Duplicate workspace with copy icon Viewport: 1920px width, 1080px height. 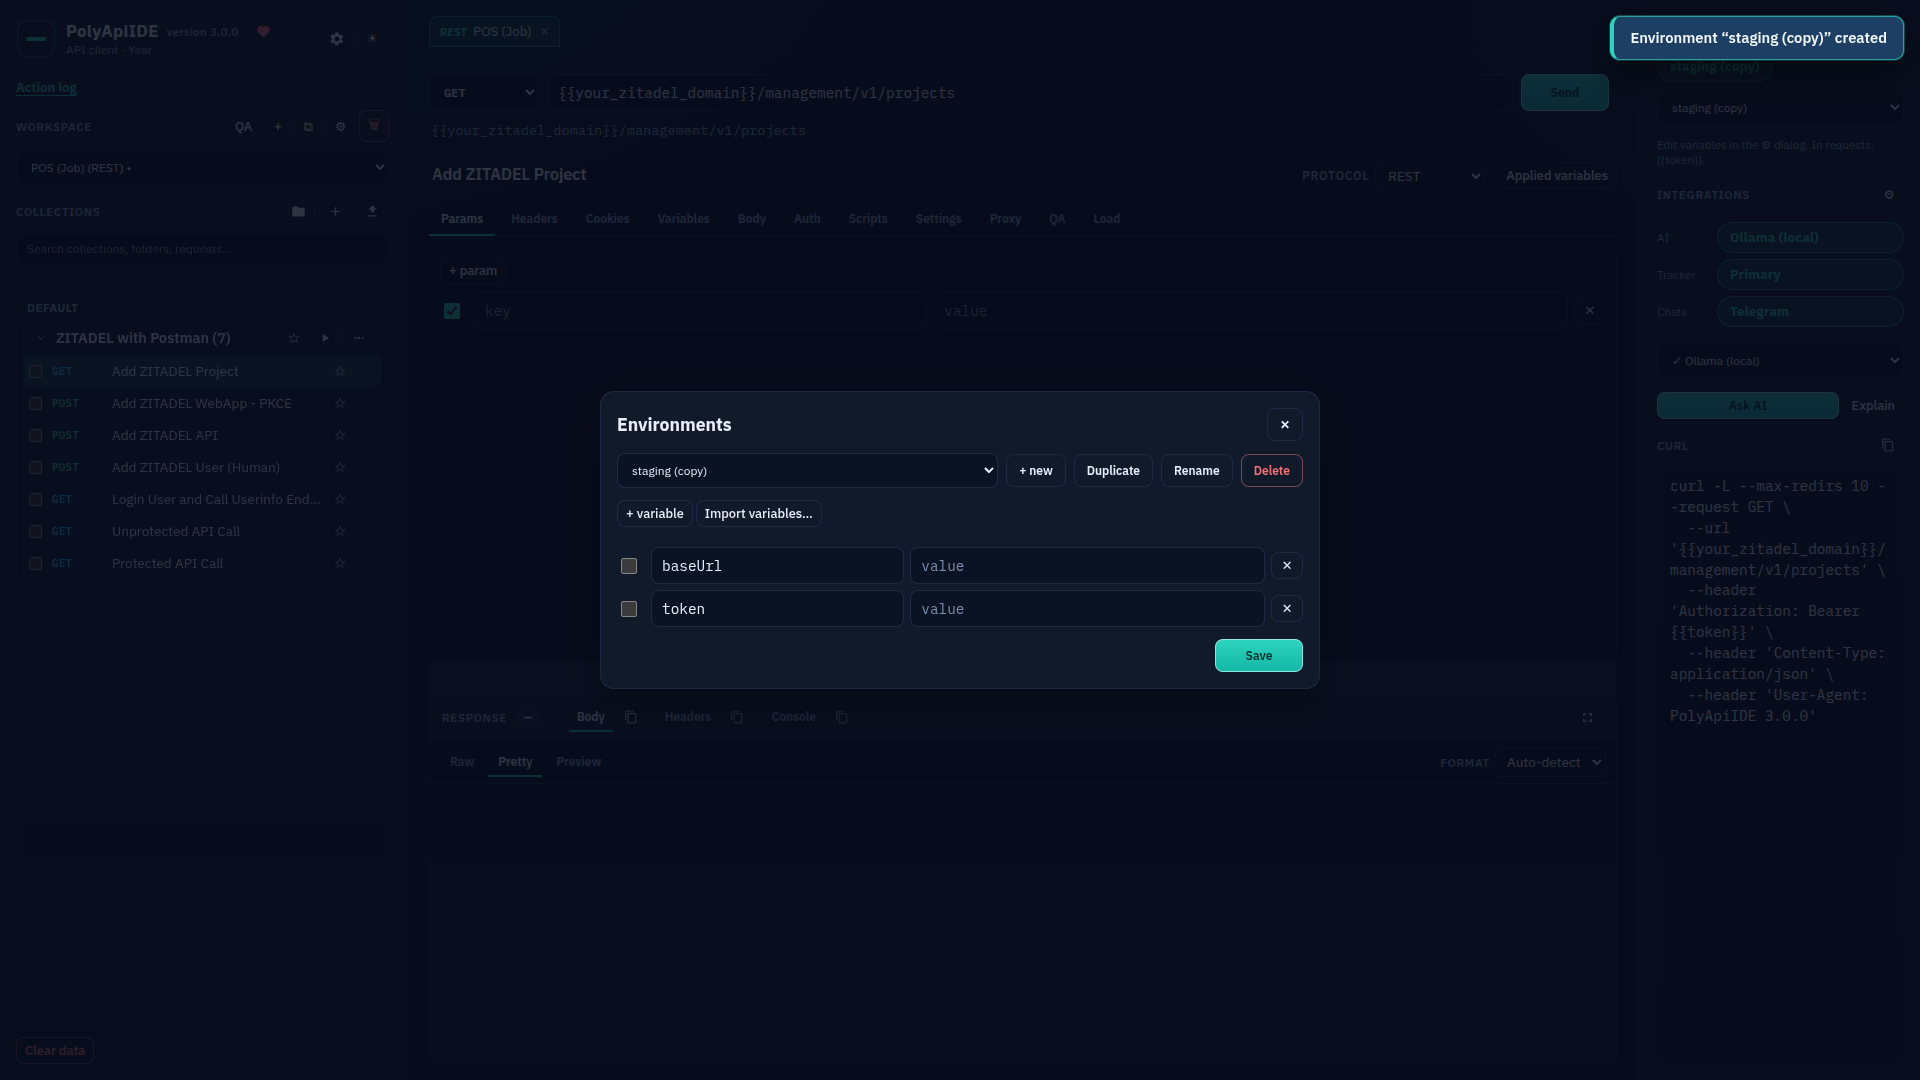(308, 127)
